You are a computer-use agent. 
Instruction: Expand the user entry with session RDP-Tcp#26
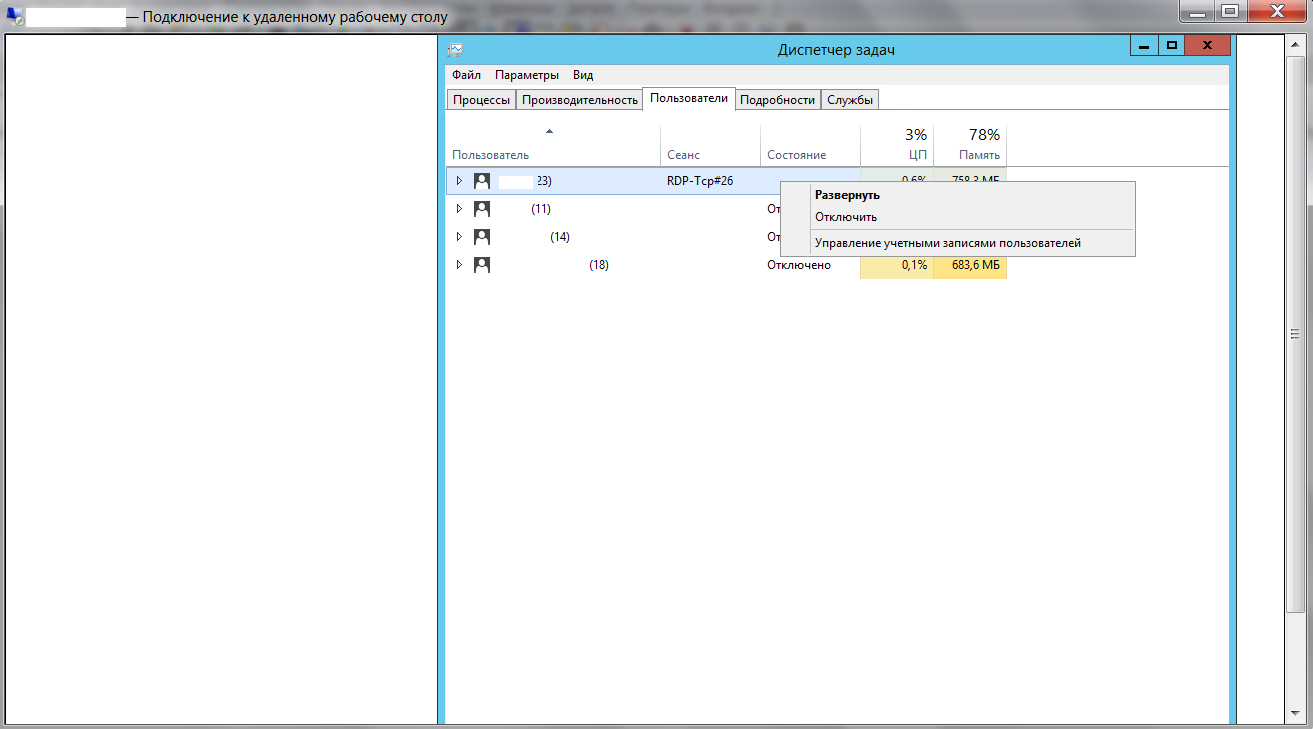(459, 181)
